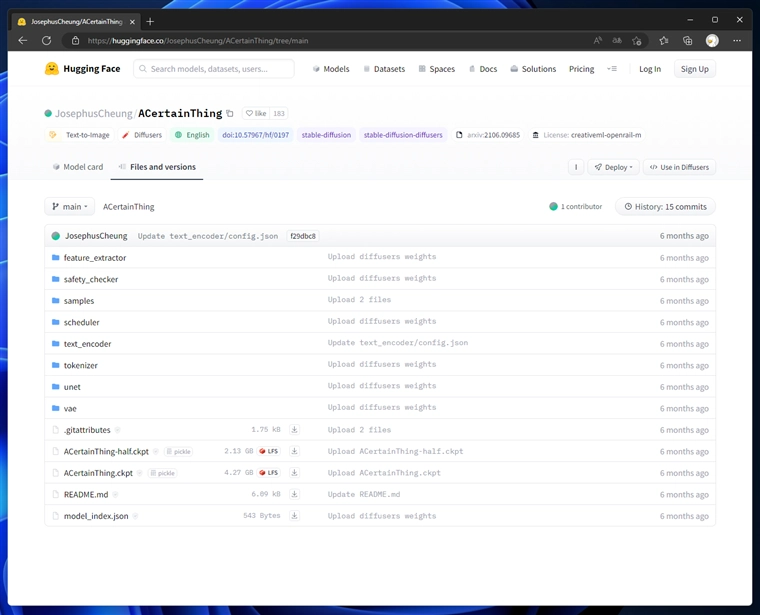The width and height of the screenshot is (760, 615).
Task: Open browser collections icon
Action: point(687,41)
